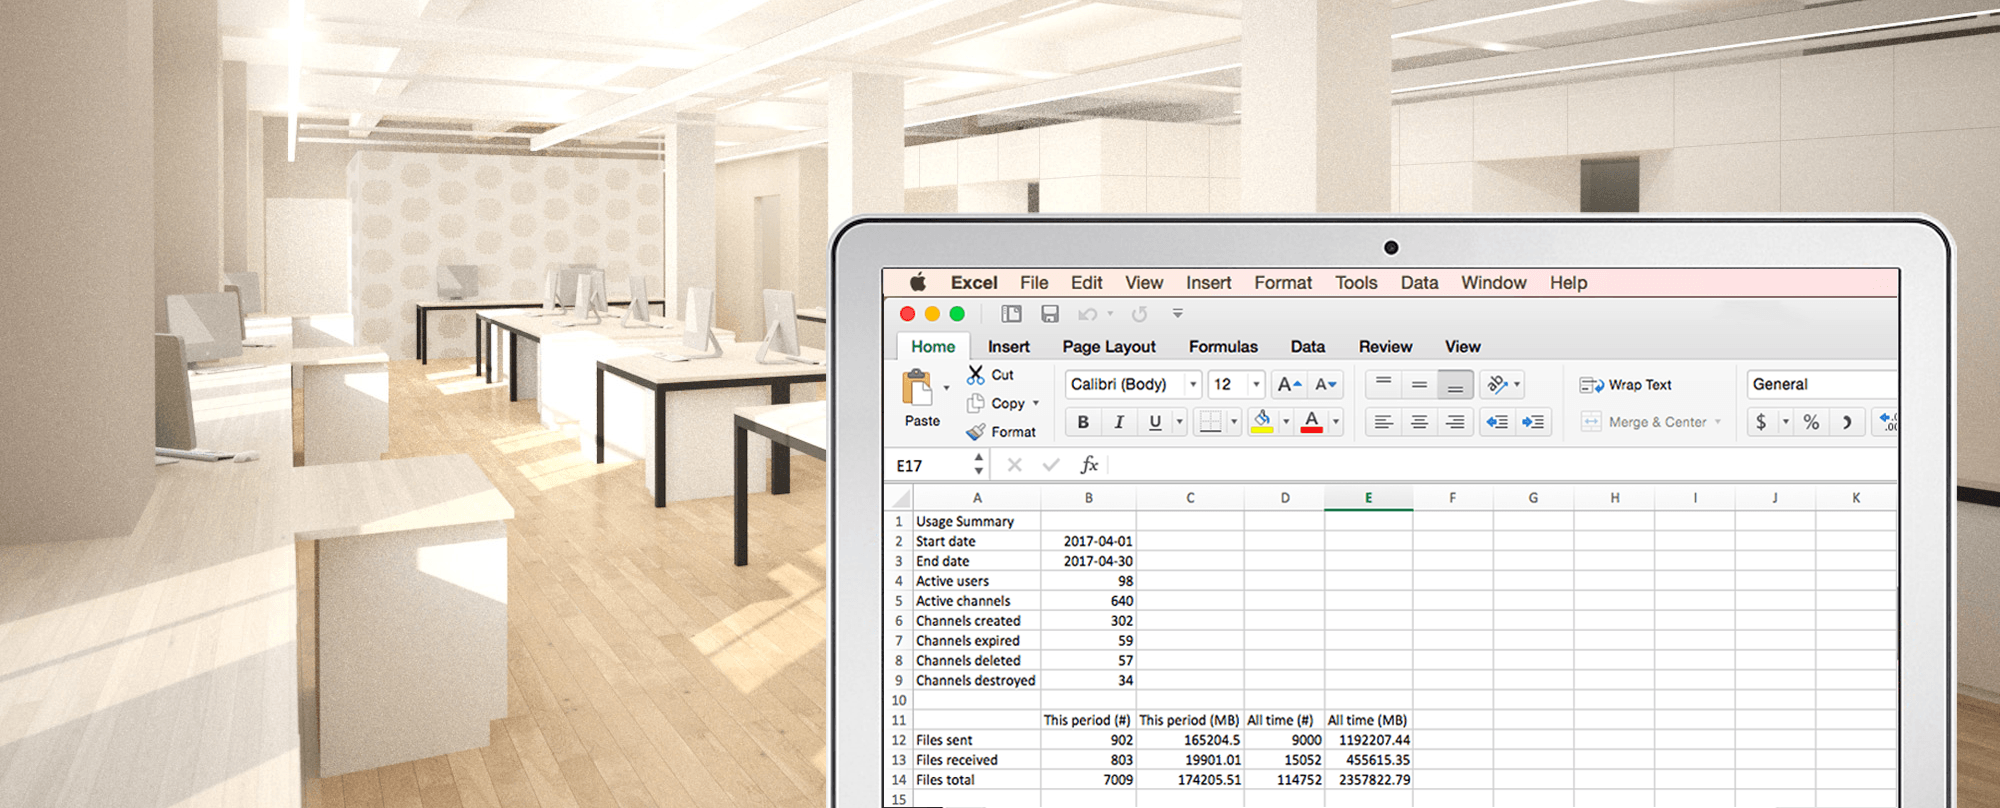2000x808 pixels.
Task: Open the font name dropdown
Action: click(x=1193, y=384)
